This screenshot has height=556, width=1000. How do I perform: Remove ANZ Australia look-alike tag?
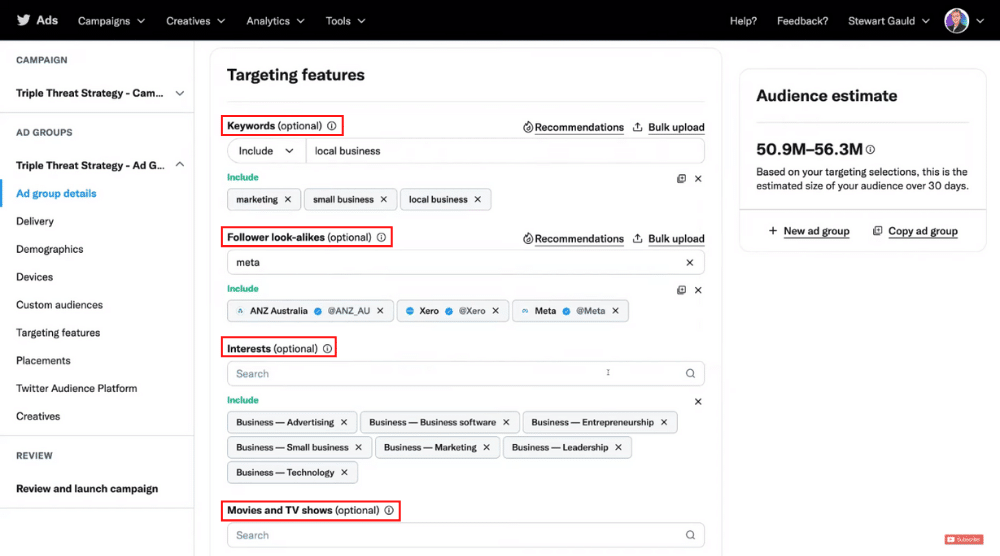(380, 311)
